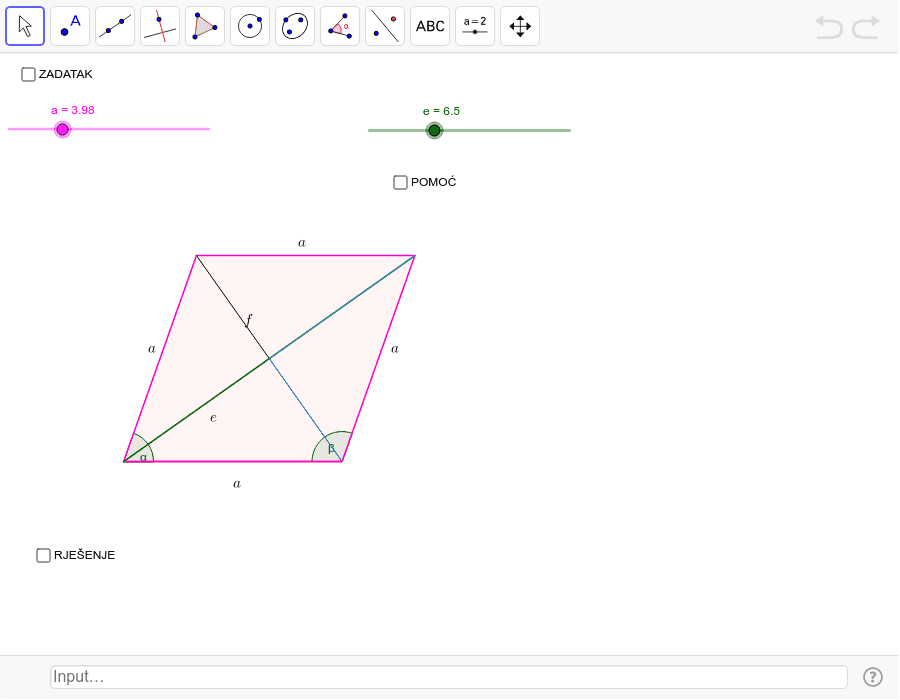Image resolution: width=900 pixels, height=700 pixels.
Task: Activate the Angle measurement tool
Action: [x=340, y=25]
